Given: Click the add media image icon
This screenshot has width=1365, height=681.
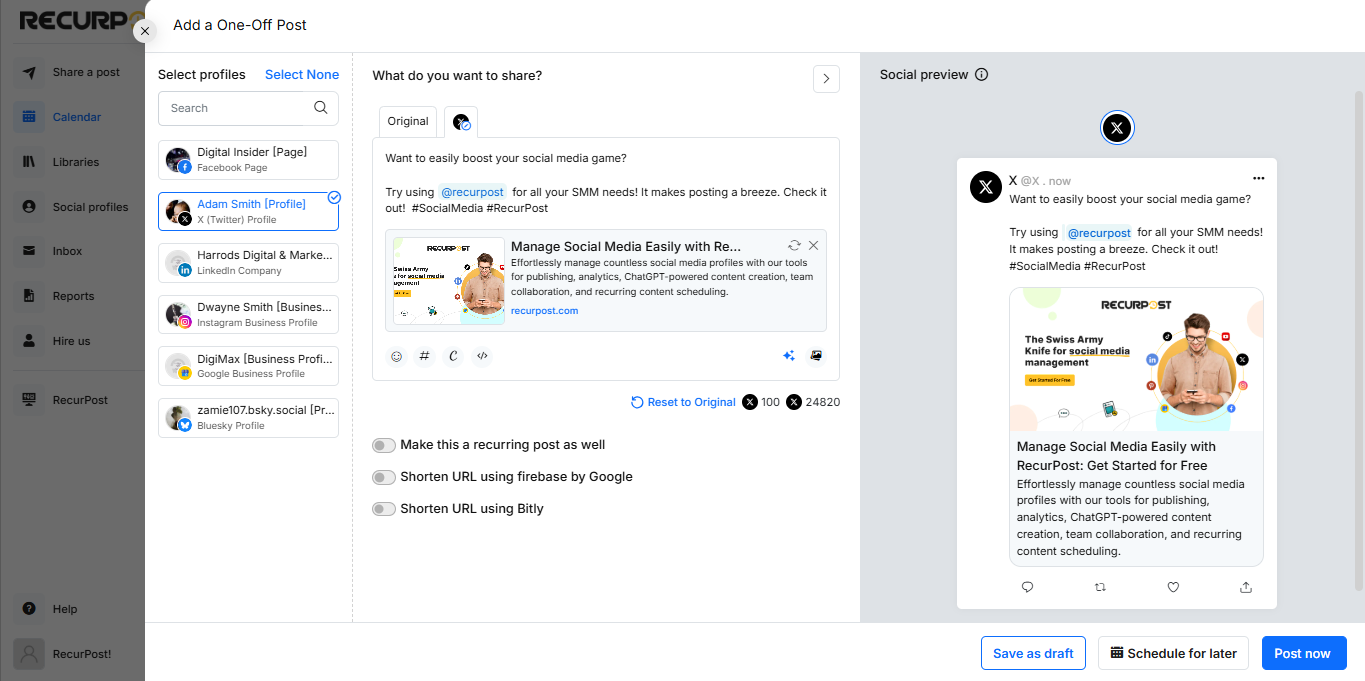Looking at the screenshot, I should pyautogui.click(x=816, y=355).
